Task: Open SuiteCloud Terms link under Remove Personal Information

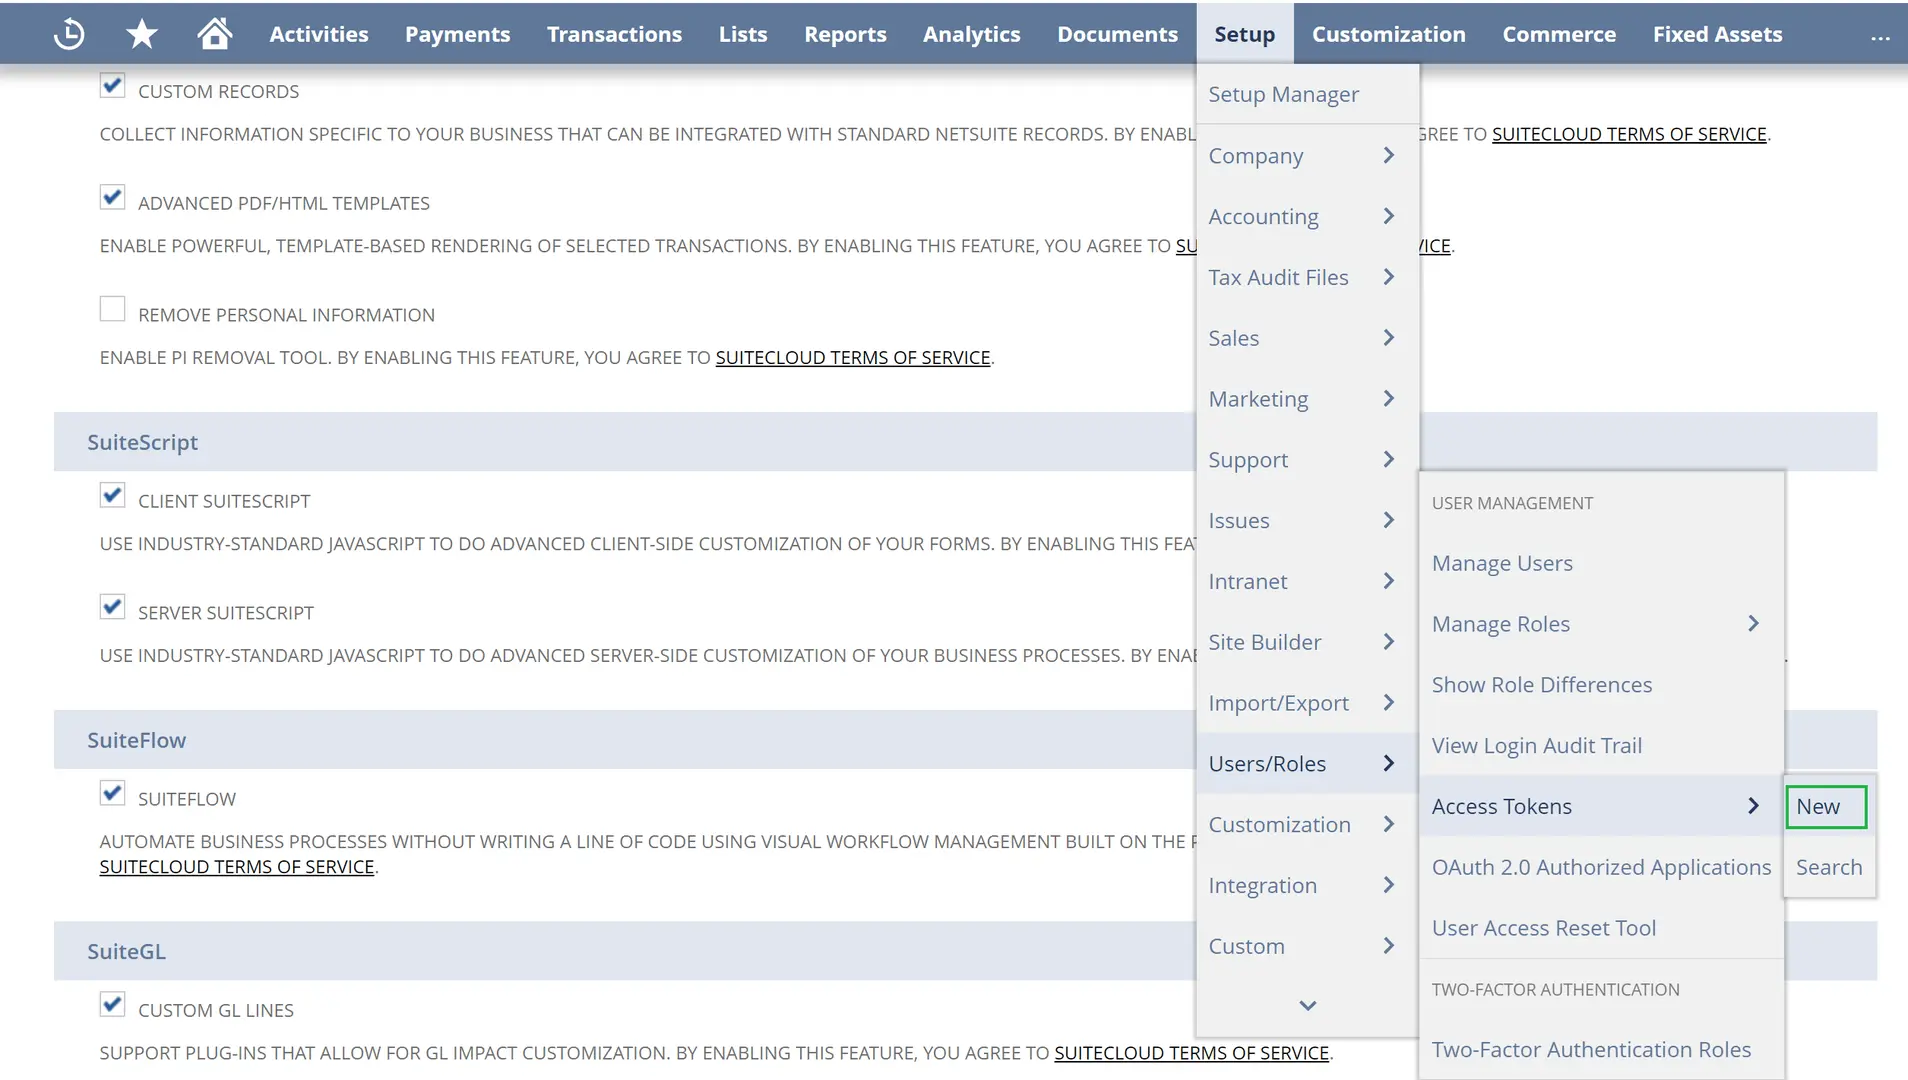Action: (852, 358)
